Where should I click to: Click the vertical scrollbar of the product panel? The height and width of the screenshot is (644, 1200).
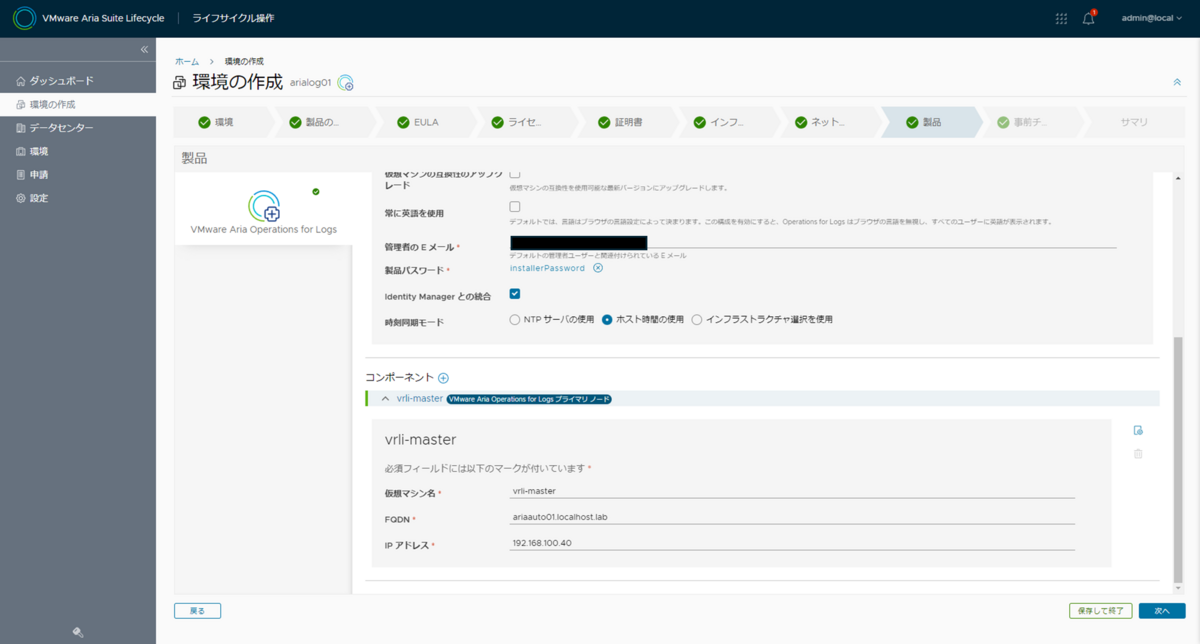point(1177,460)
